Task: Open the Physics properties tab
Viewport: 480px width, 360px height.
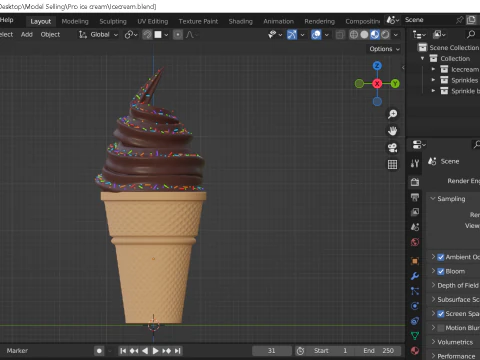Action: (x=415, y=306)
